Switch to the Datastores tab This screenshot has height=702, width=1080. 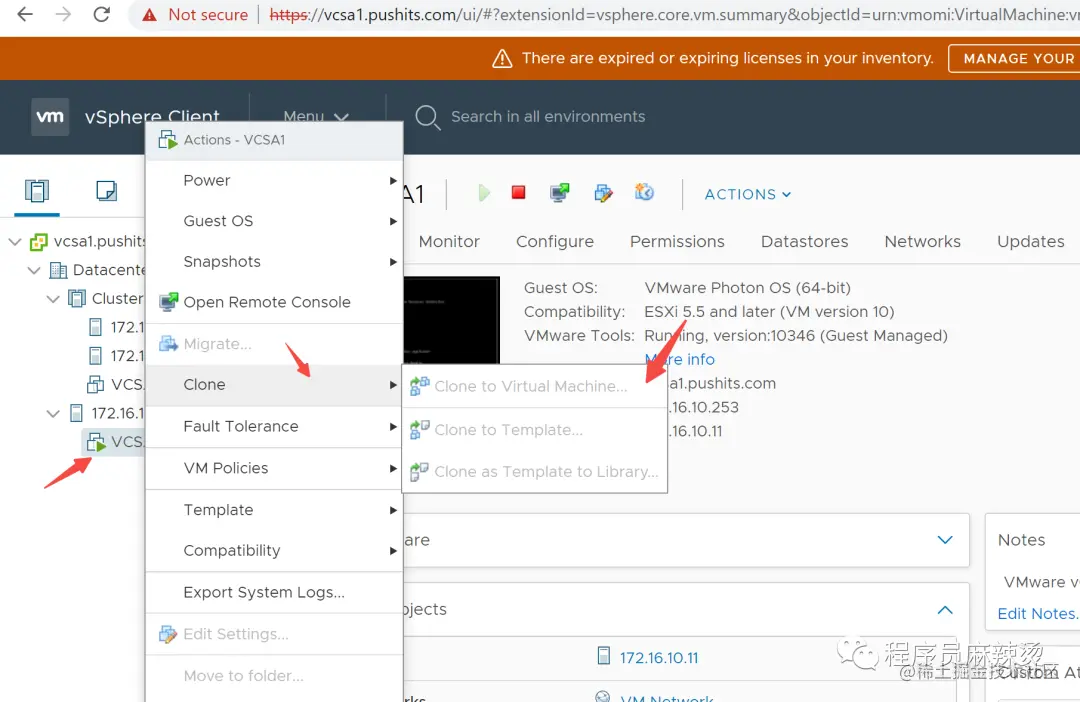pyautogui.click(x=804, y=241)
